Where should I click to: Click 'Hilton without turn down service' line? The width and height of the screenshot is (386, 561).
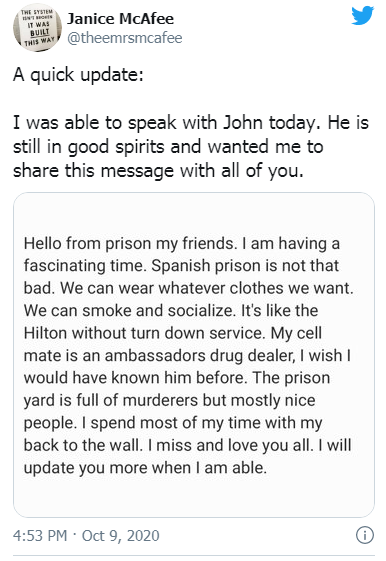(173, 333)
